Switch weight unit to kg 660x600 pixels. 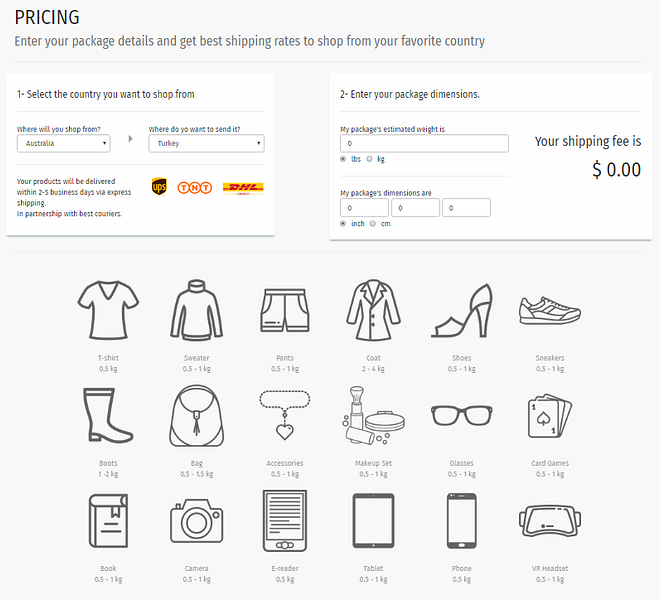pyautogui.click(x=369, y=159)
